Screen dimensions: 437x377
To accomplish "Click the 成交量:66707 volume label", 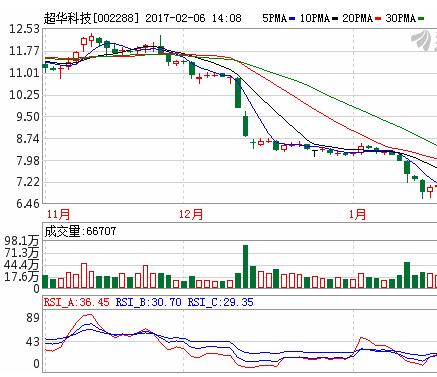I will [x=80, y=231].
